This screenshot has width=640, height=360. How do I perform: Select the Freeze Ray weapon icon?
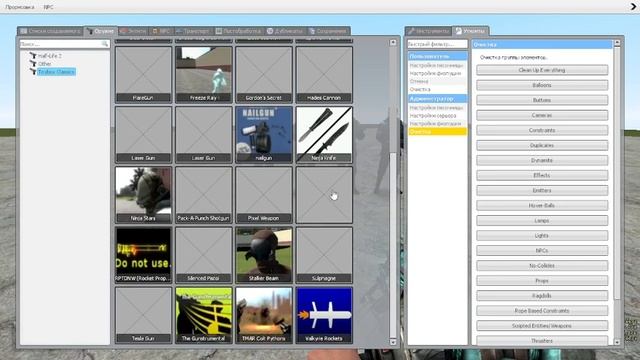(x=204, y=74)
